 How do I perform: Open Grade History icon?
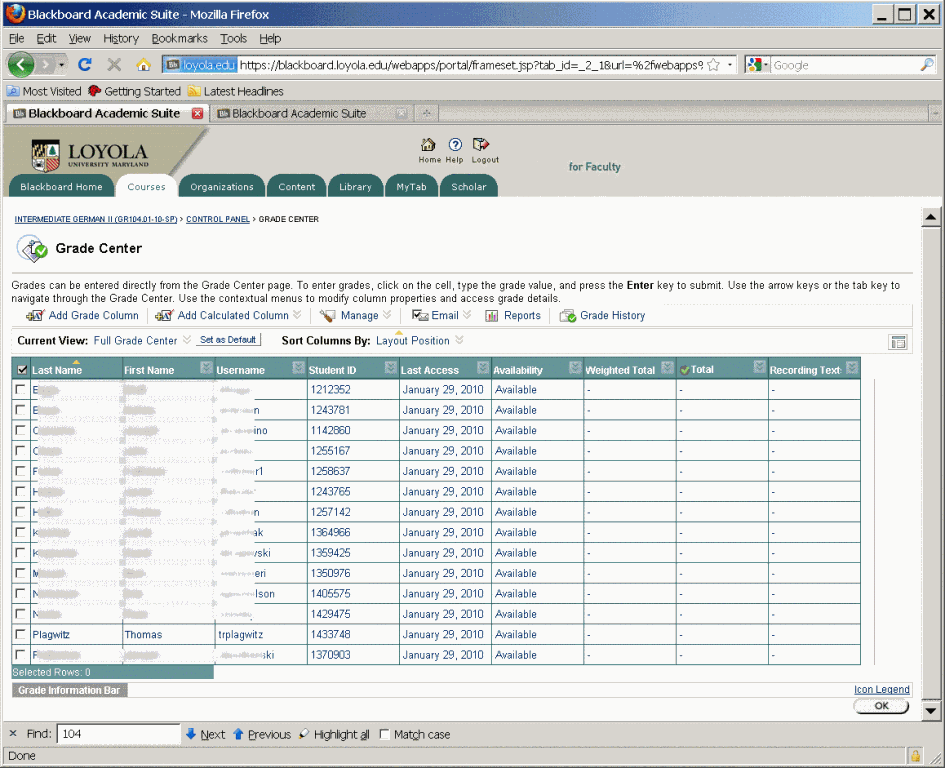tap(567, 316)
